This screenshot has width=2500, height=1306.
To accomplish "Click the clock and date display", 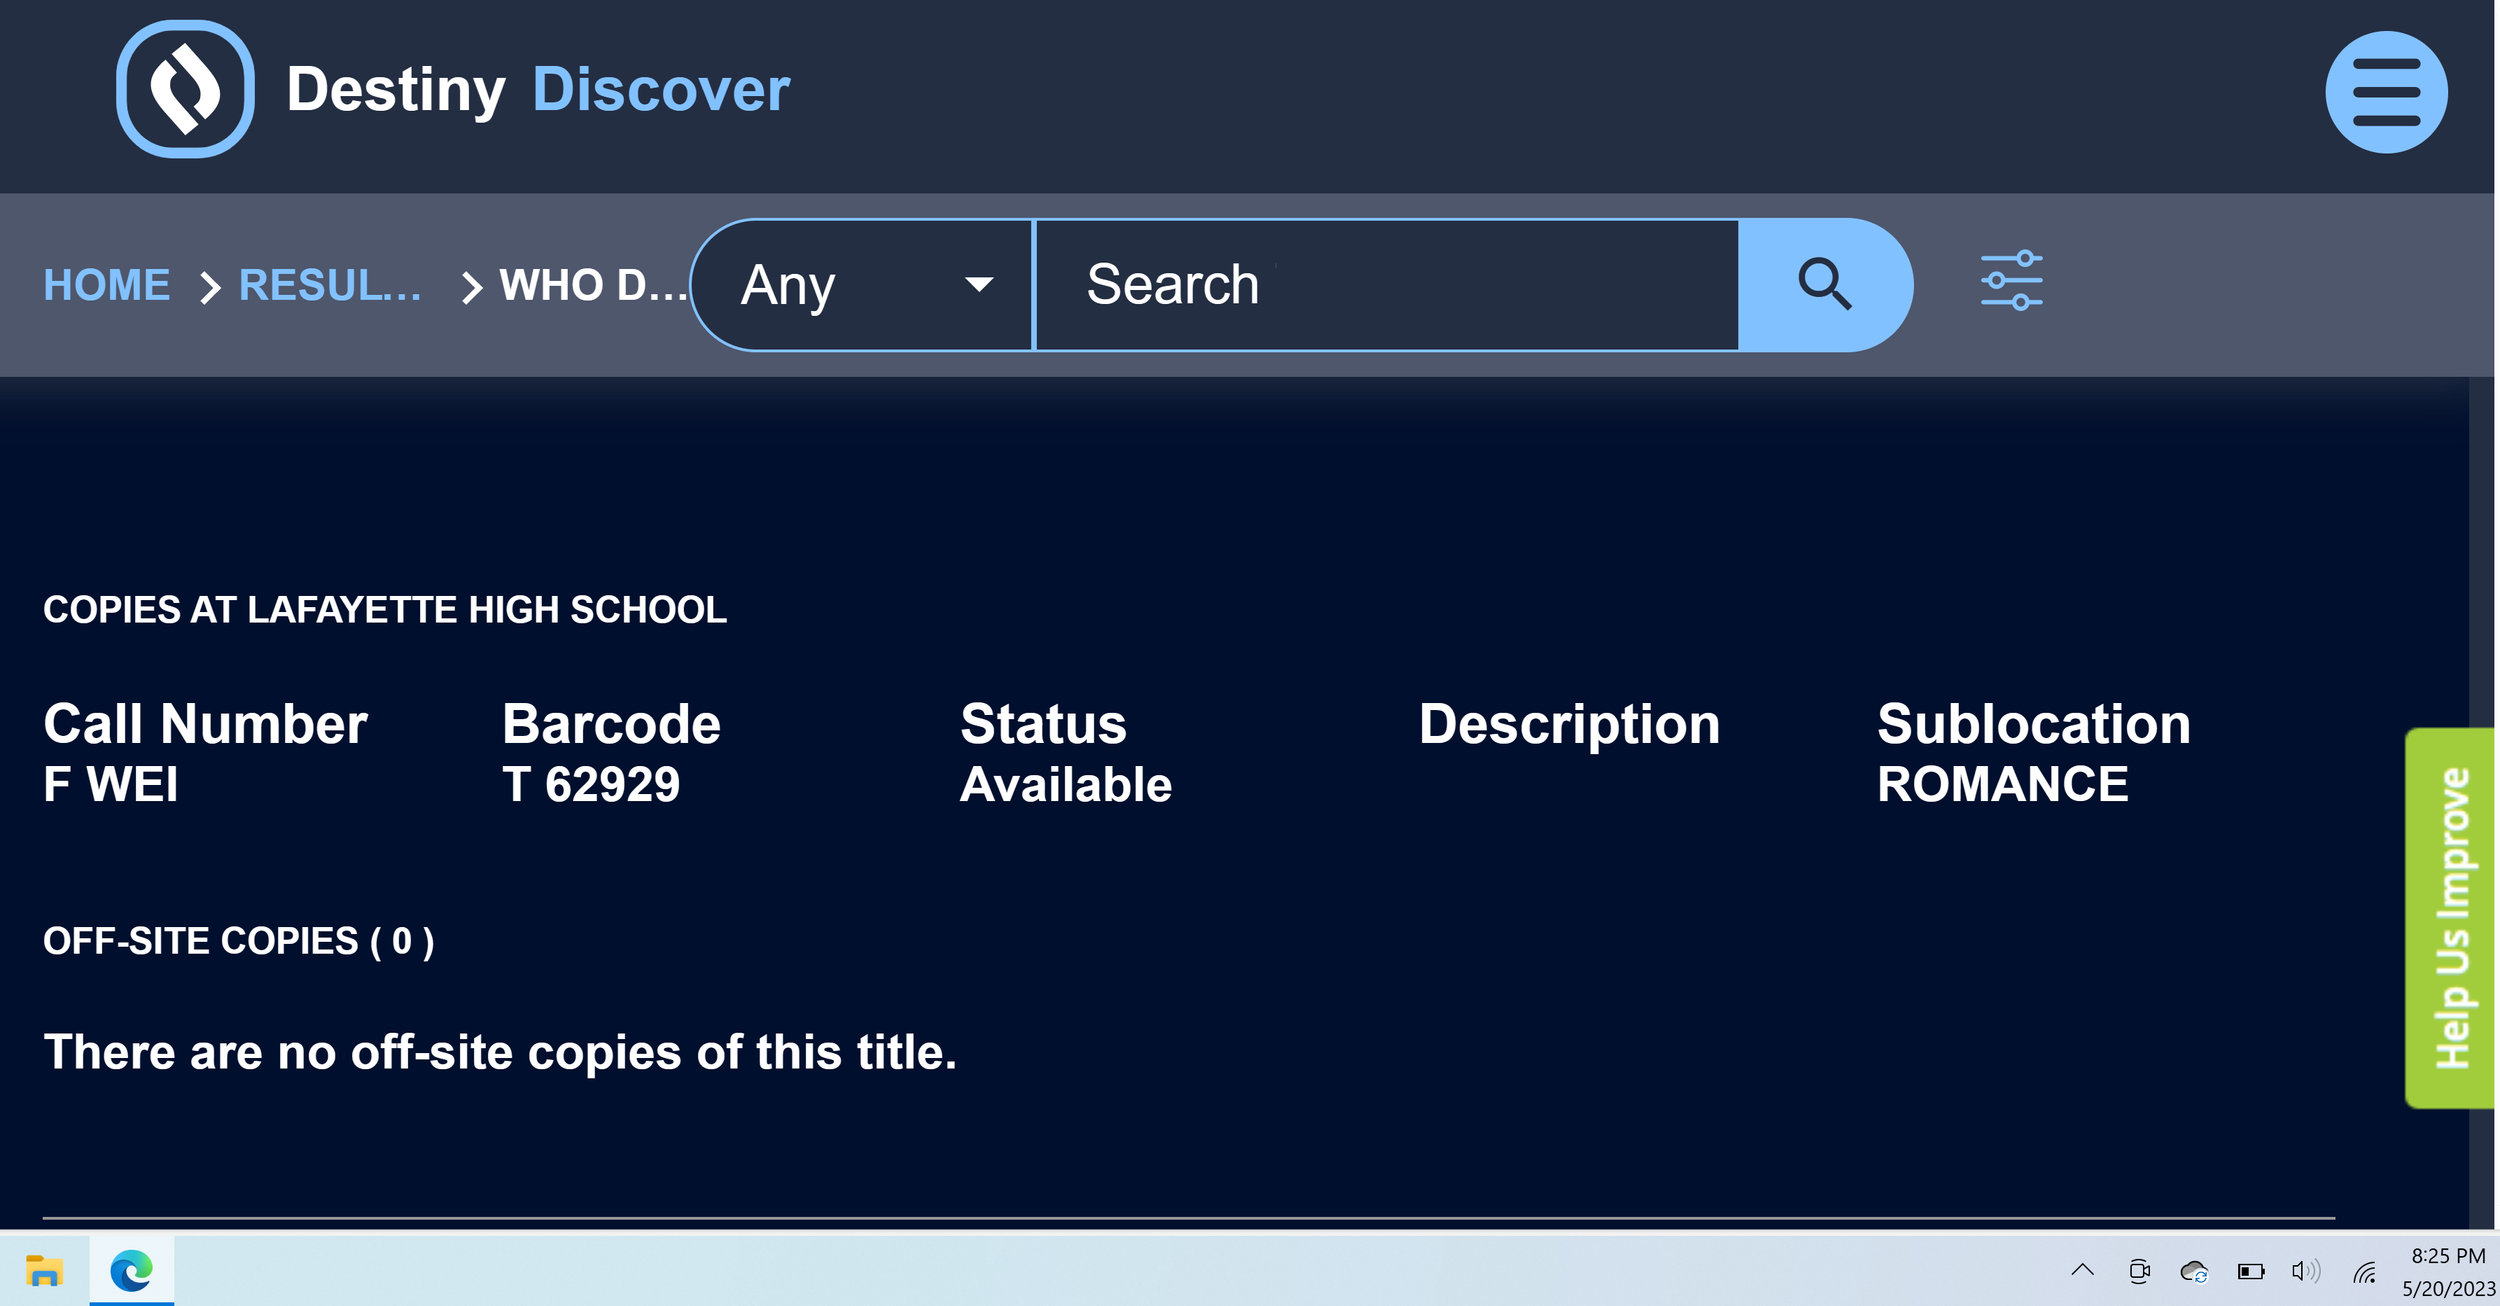I will [2446, 1272].
